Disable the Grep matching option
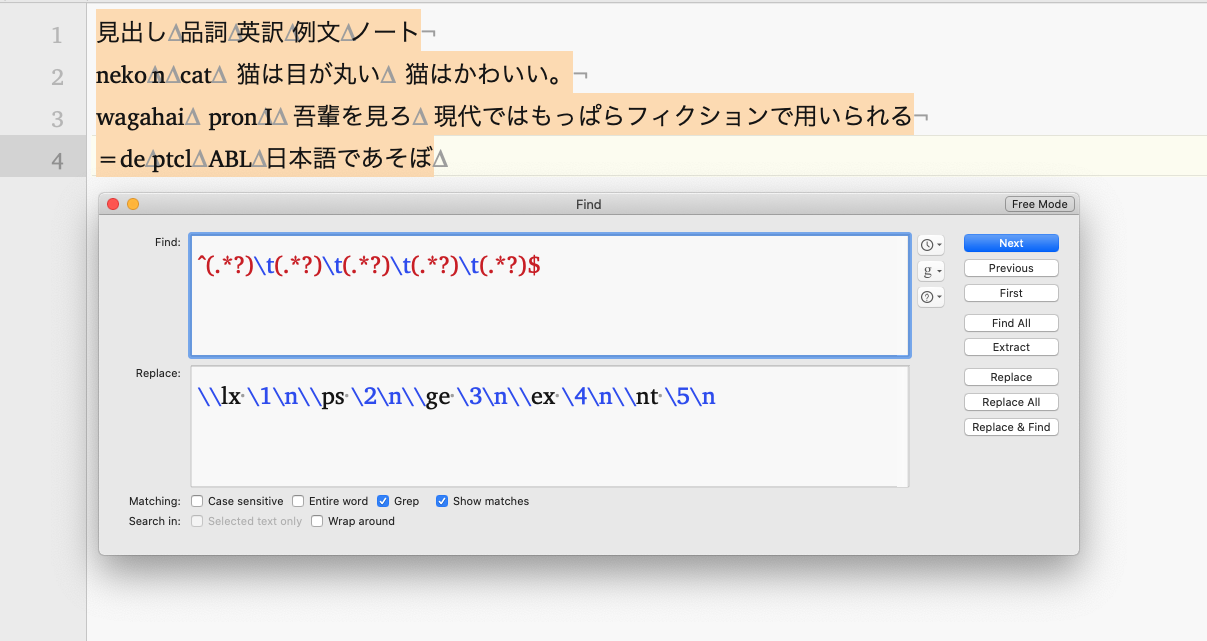 tap(383, 501)
